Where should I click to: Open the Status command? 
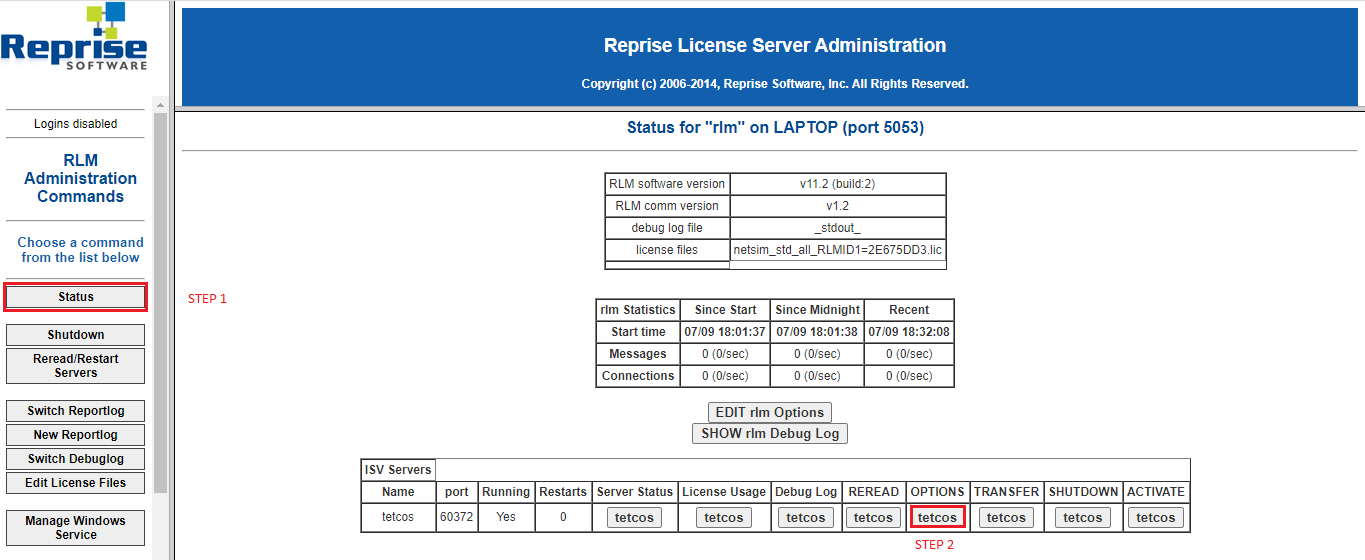[x=76, y=297]
